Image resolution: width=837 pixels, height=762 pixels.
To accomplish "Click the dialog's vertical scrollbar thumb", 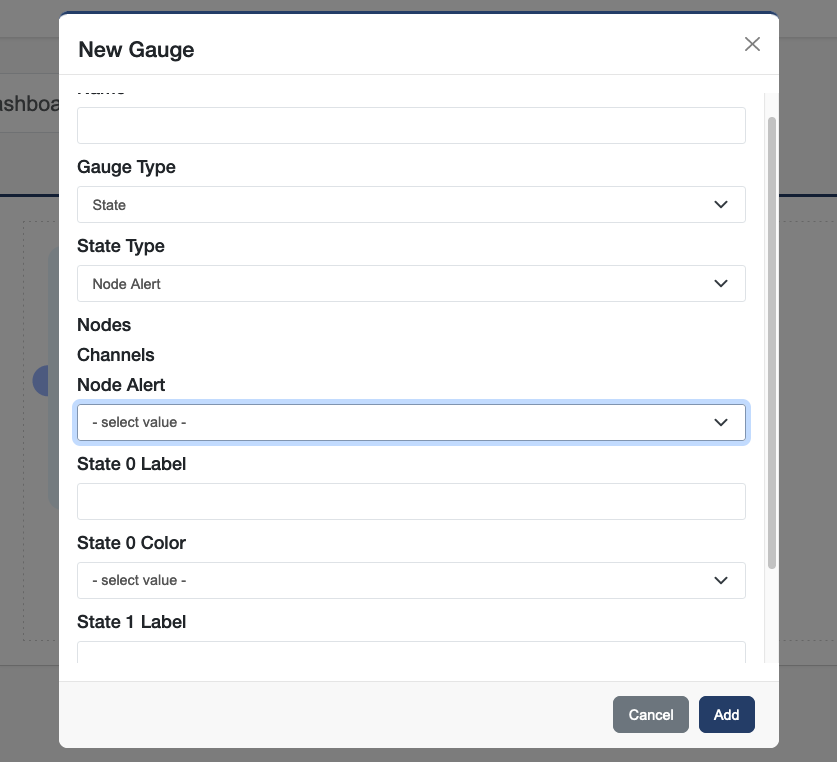I will point(771,340).
